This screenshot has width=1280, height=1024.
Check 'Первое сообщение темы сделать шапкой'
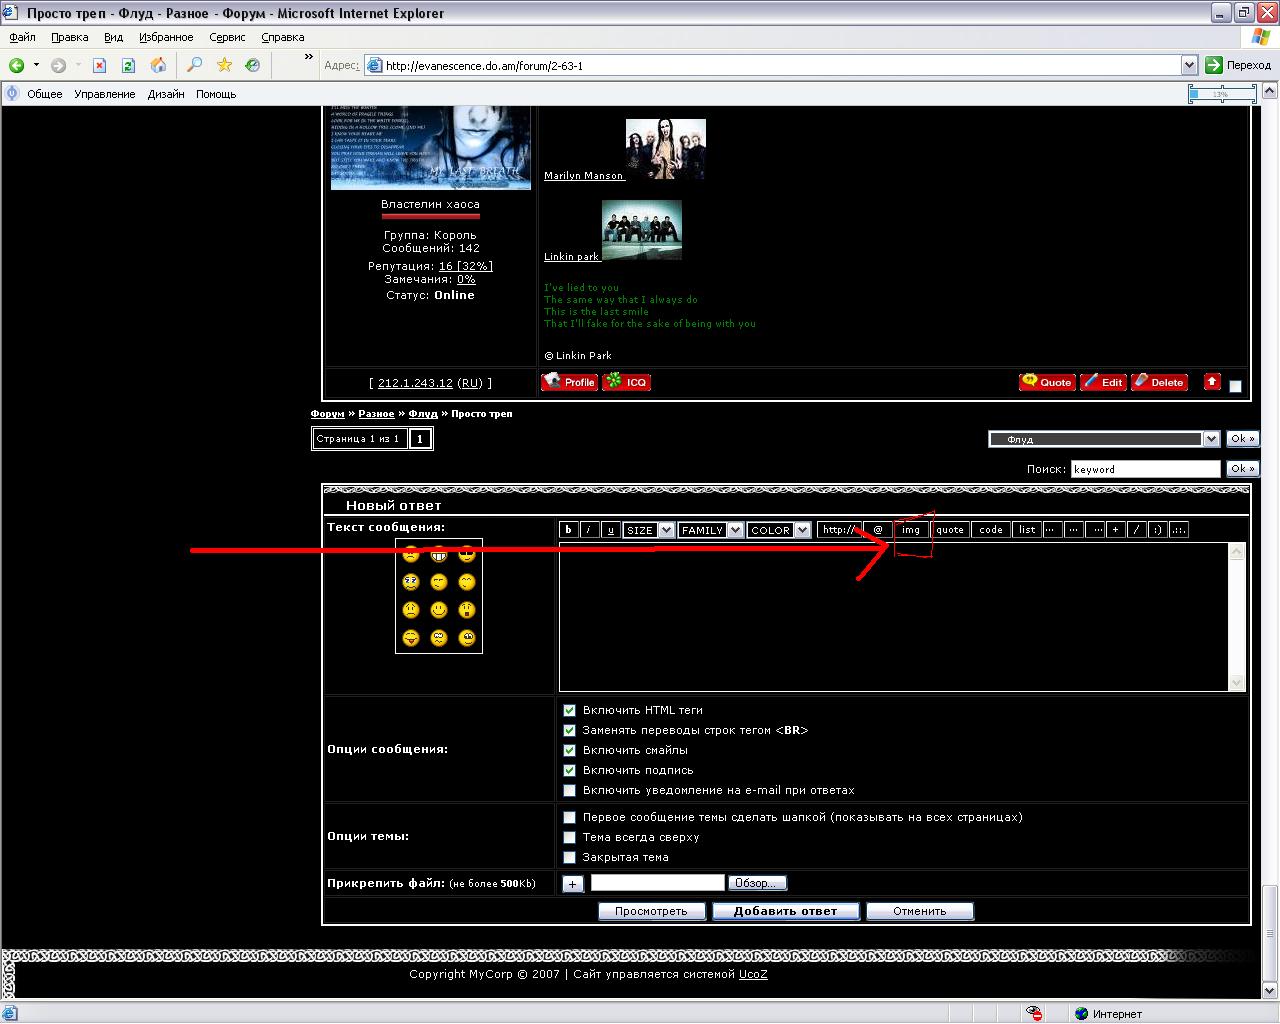coord(570,817)
